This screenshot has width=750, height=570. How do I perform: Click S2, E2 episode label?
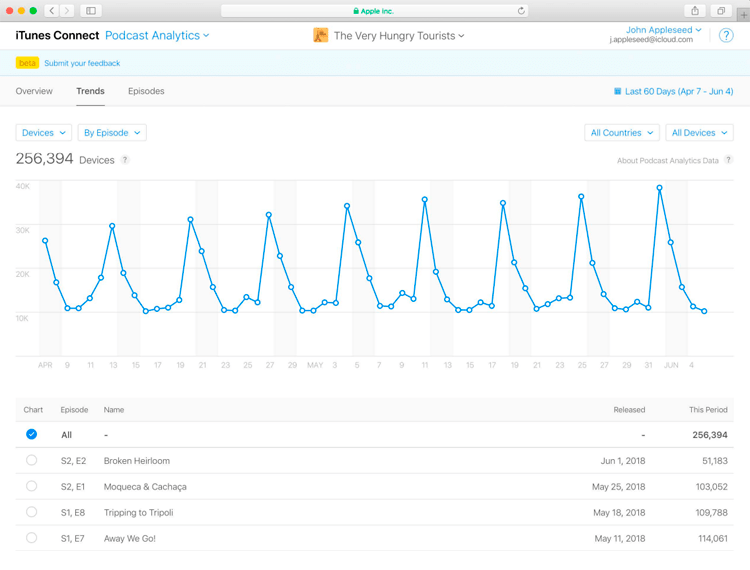[73, 460]
